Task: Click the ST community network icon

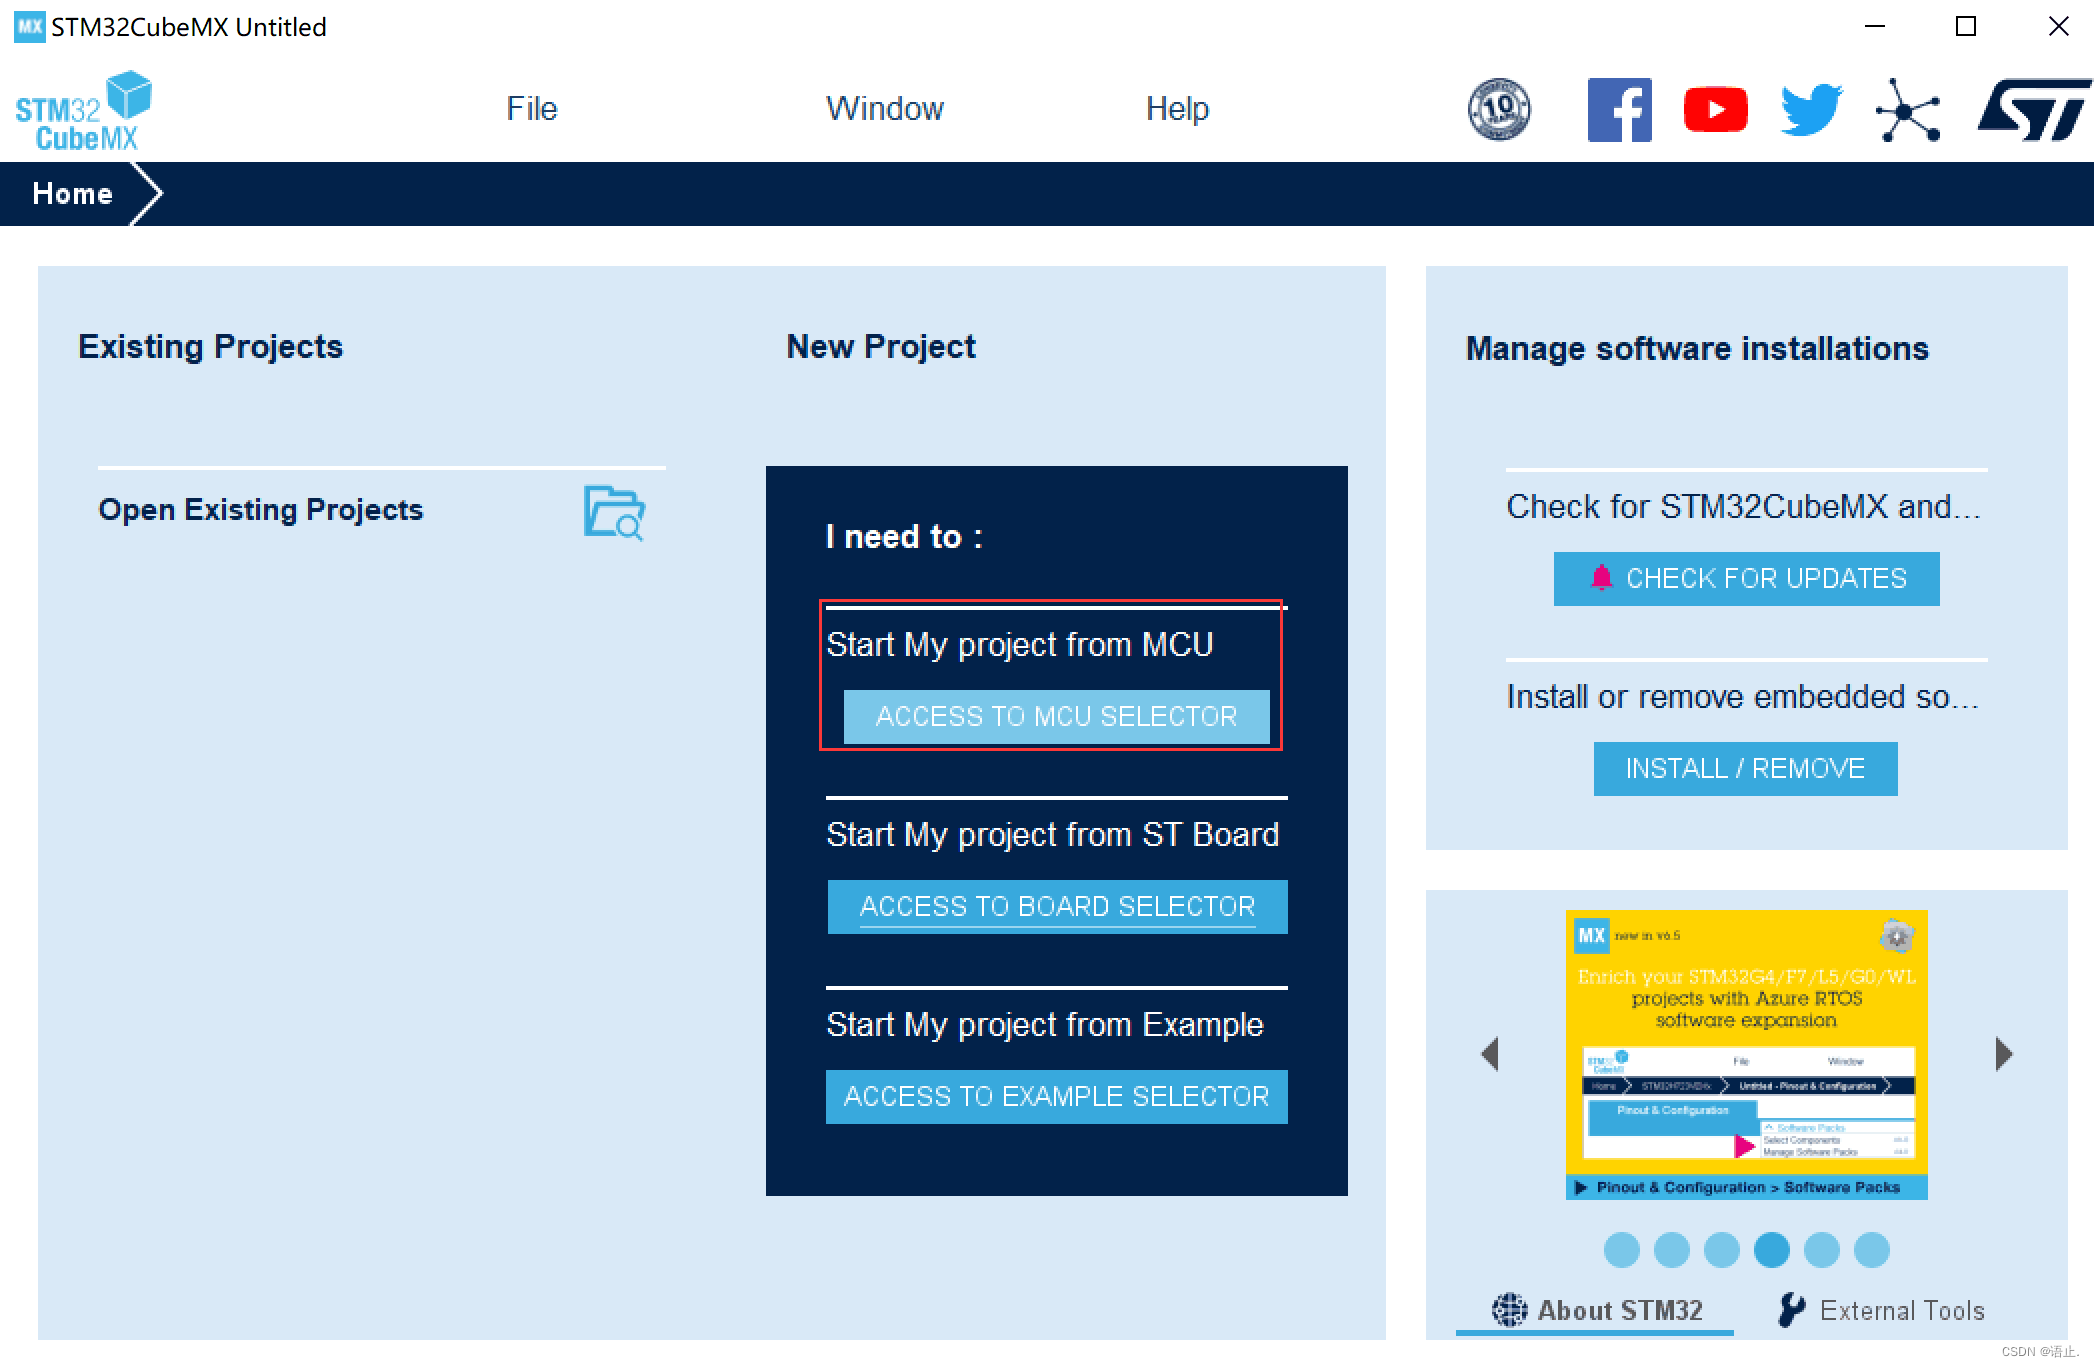Action: pyautogui.click(x=1908, y=110)
